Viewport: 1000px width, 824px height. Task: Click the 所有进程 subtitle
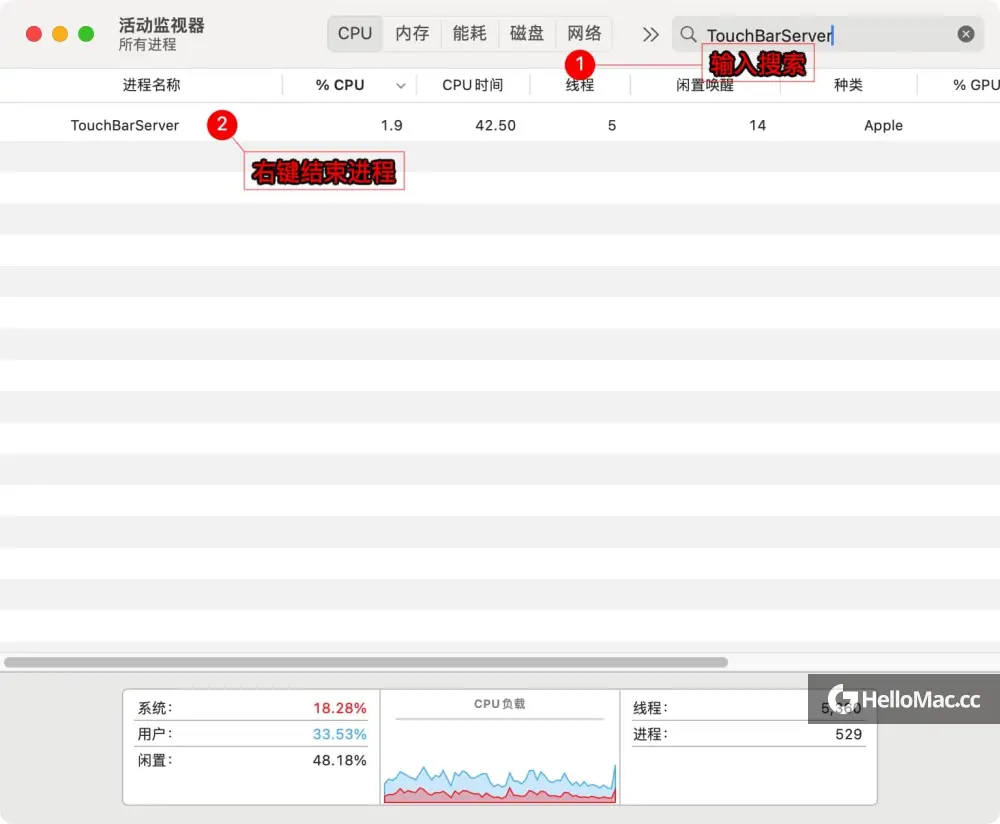click(x=147, y=45)
